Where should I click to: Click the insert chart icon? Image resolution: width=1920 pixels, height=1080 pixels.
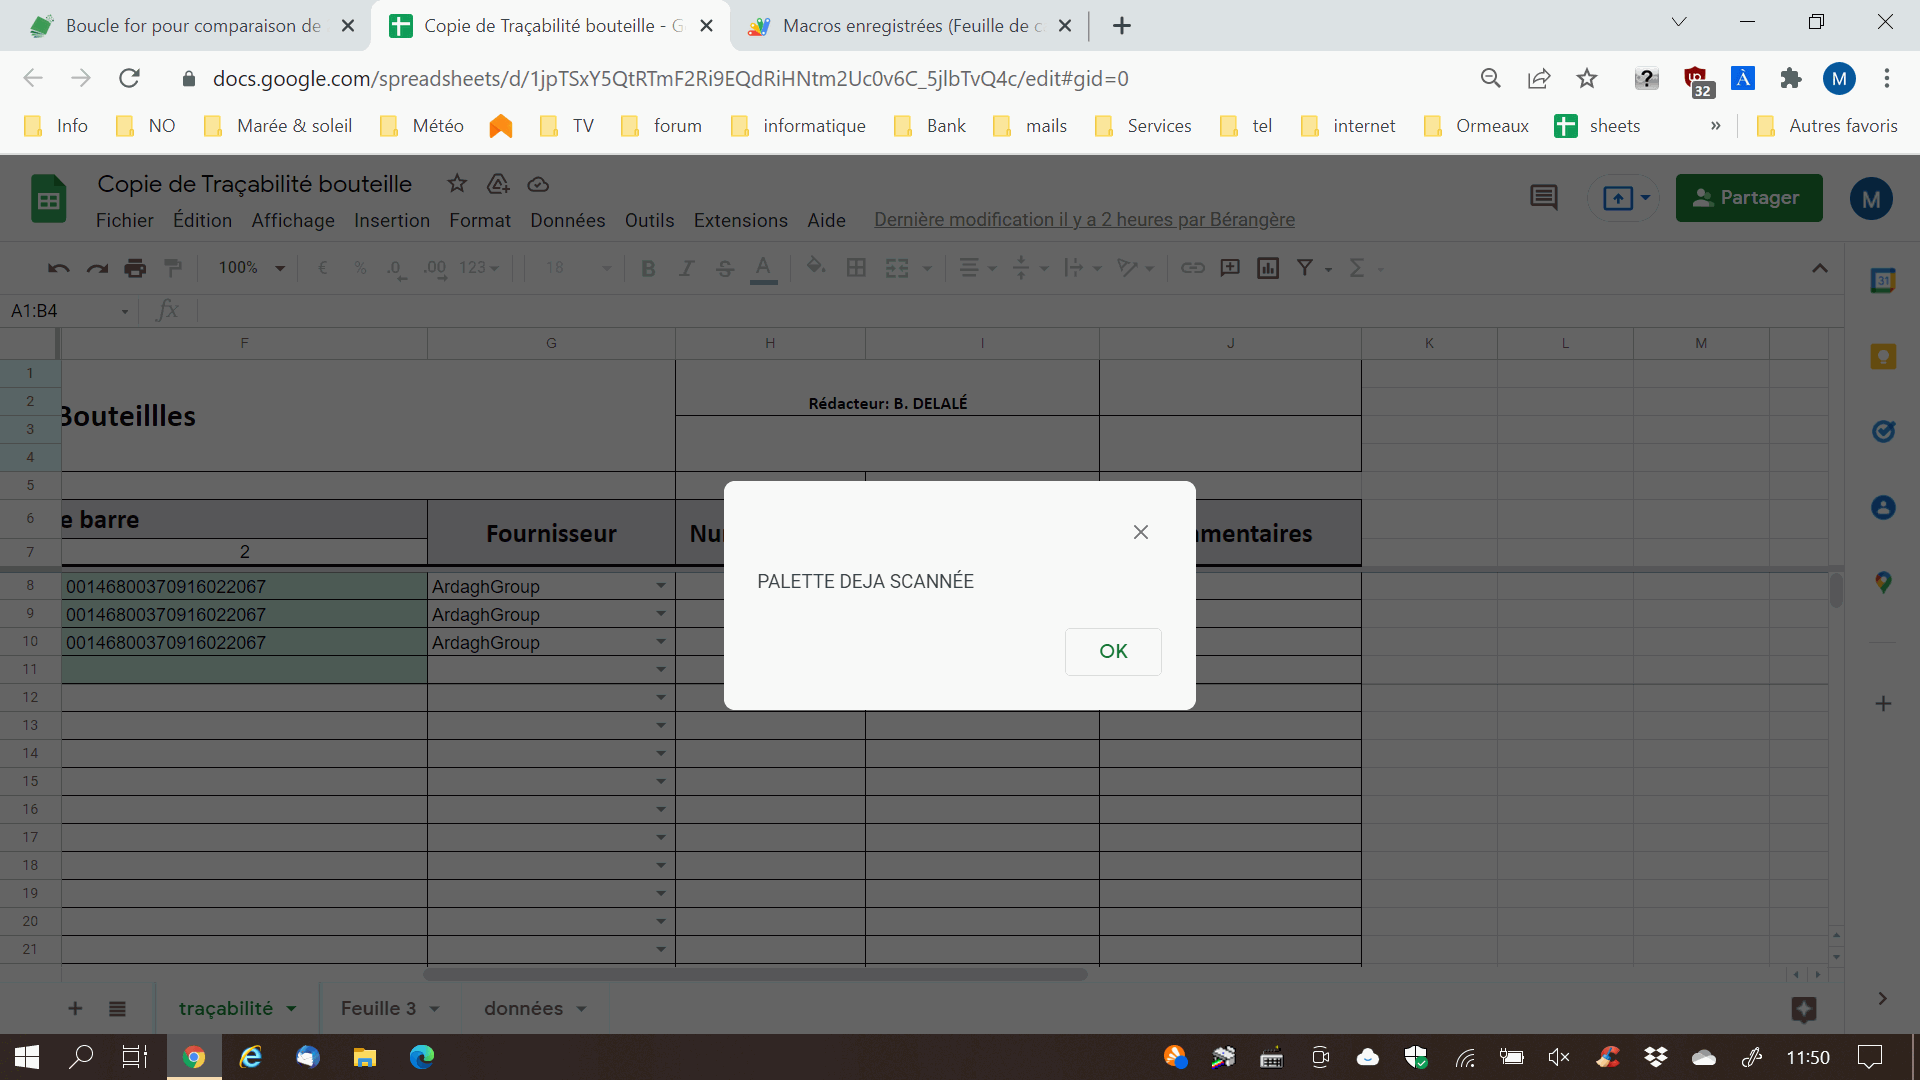[1267, 268]
